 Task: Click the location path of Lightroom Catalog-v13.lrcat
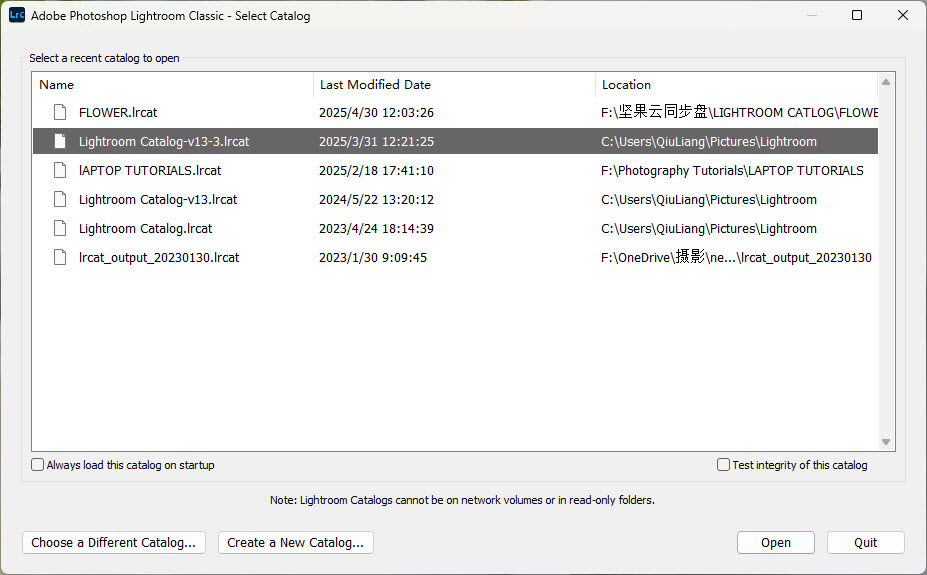pyautogui.click(x=709, y=200)
